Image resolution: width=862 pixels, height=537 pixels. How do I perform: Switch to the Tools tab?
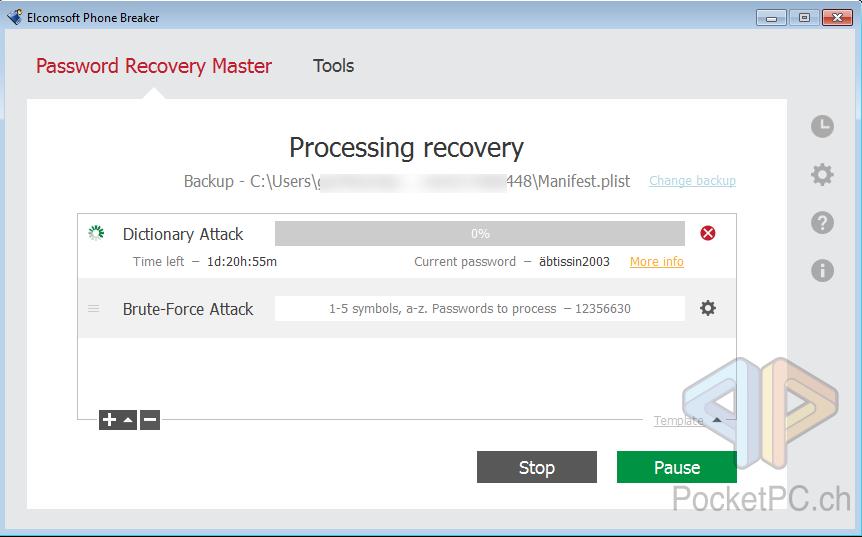(333, 66)
